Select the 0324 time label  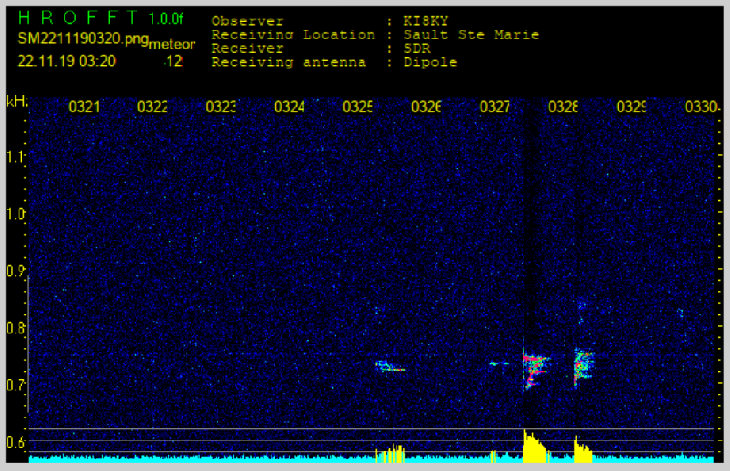click(x=289, y=106)
